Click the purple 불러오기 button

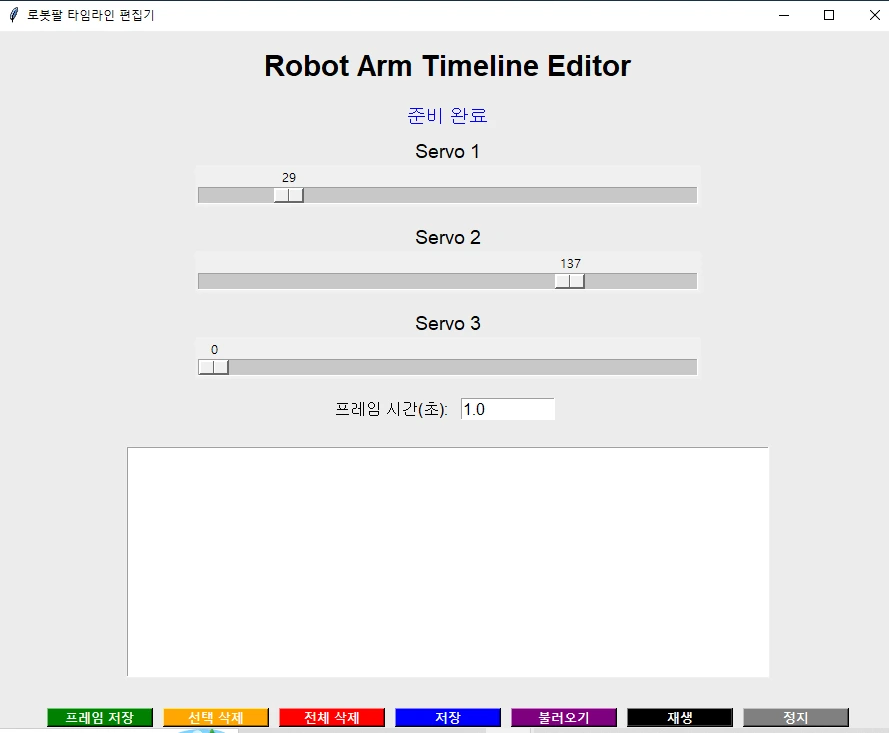coord(564,717)
